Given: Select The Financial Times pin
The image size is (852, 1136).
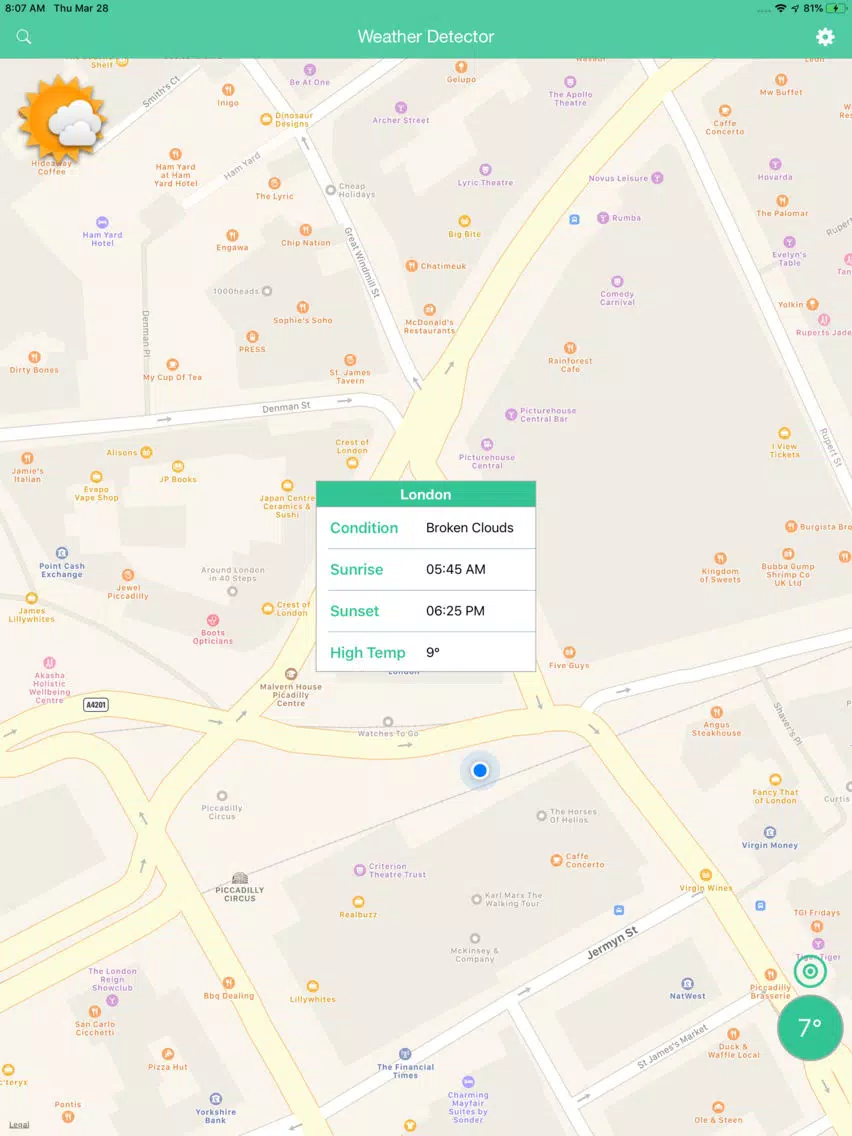Looking at the screenshot, I should pos(406,1054).
